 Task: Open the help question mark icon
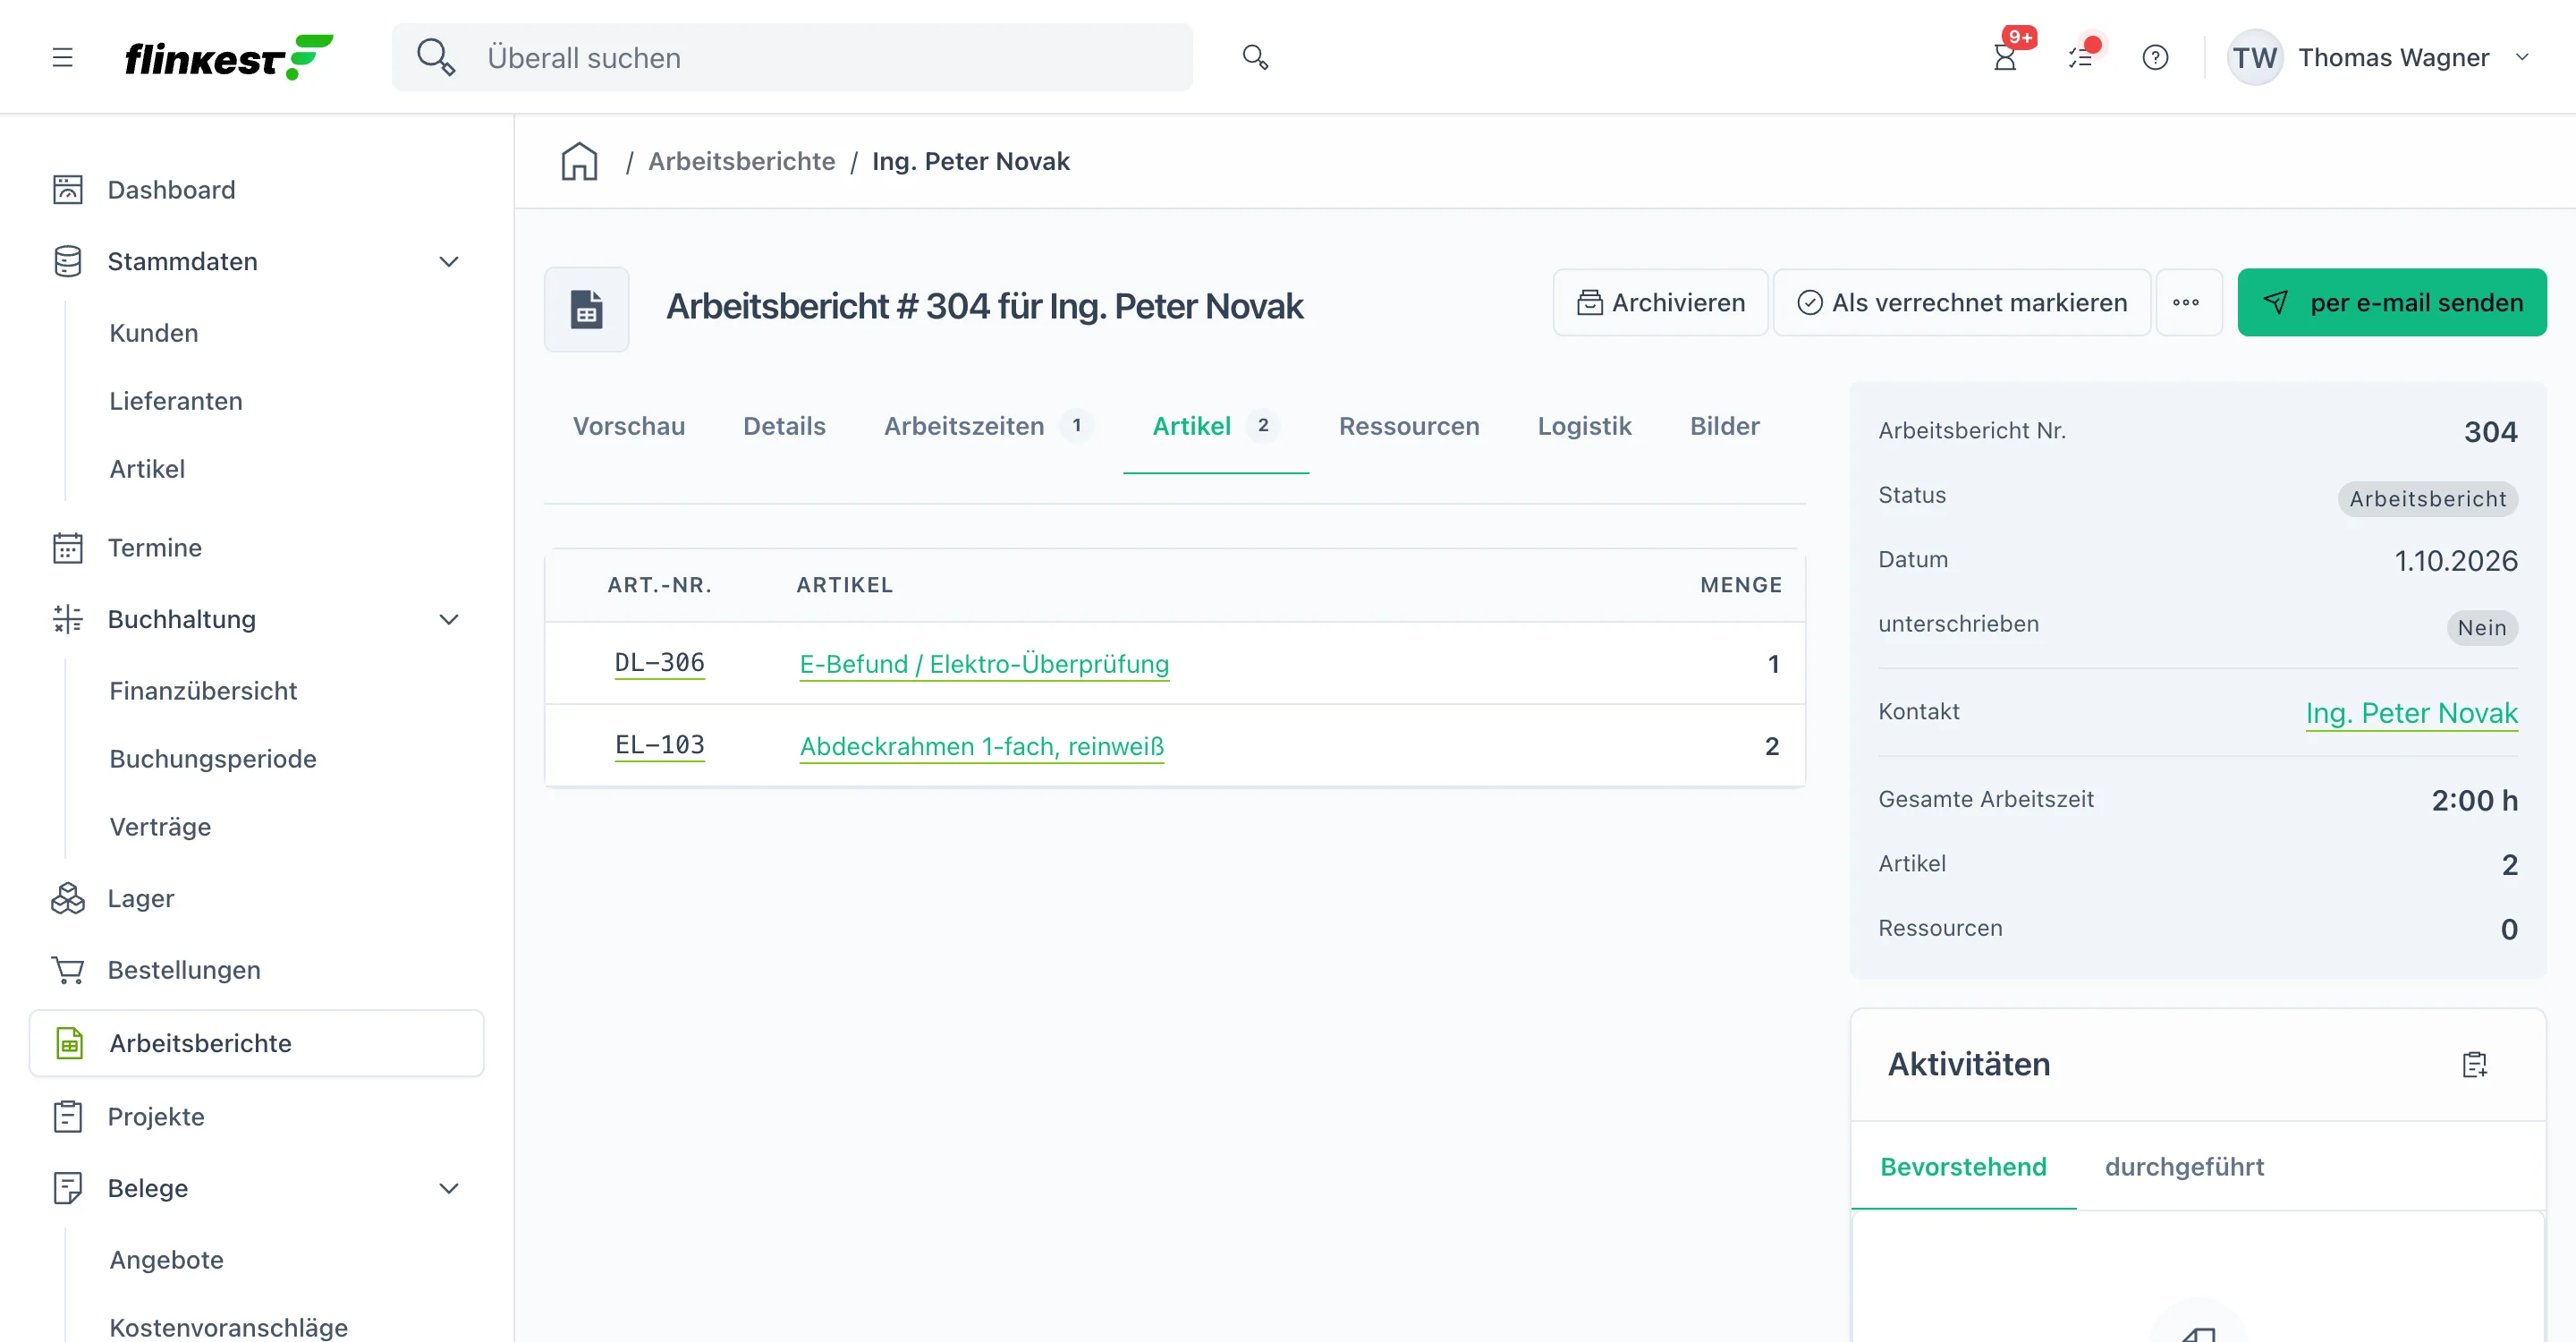(2155, 57)
